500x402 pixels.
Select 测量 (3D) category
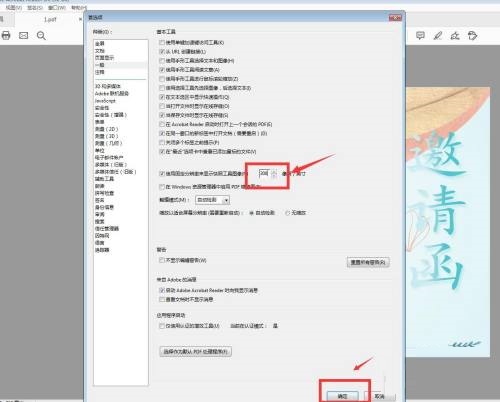pos(107,136)
